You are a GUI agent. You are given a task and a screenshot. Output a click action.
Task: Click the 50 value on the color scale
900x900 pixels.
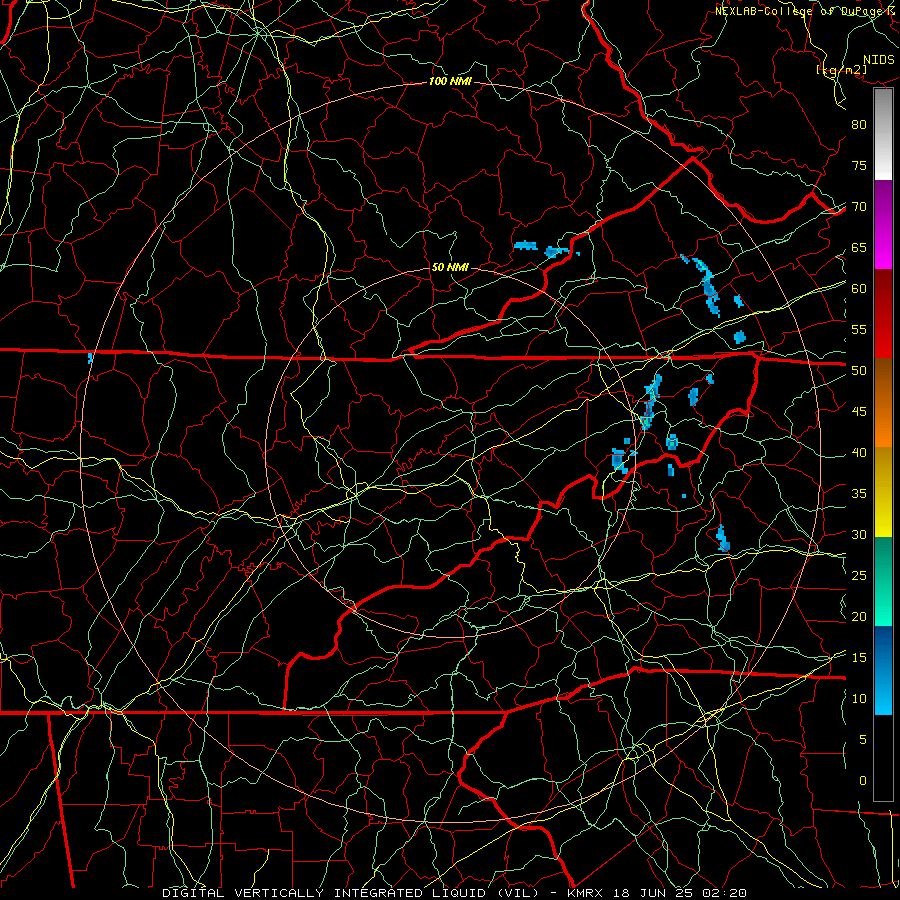[x=859, y=371]
